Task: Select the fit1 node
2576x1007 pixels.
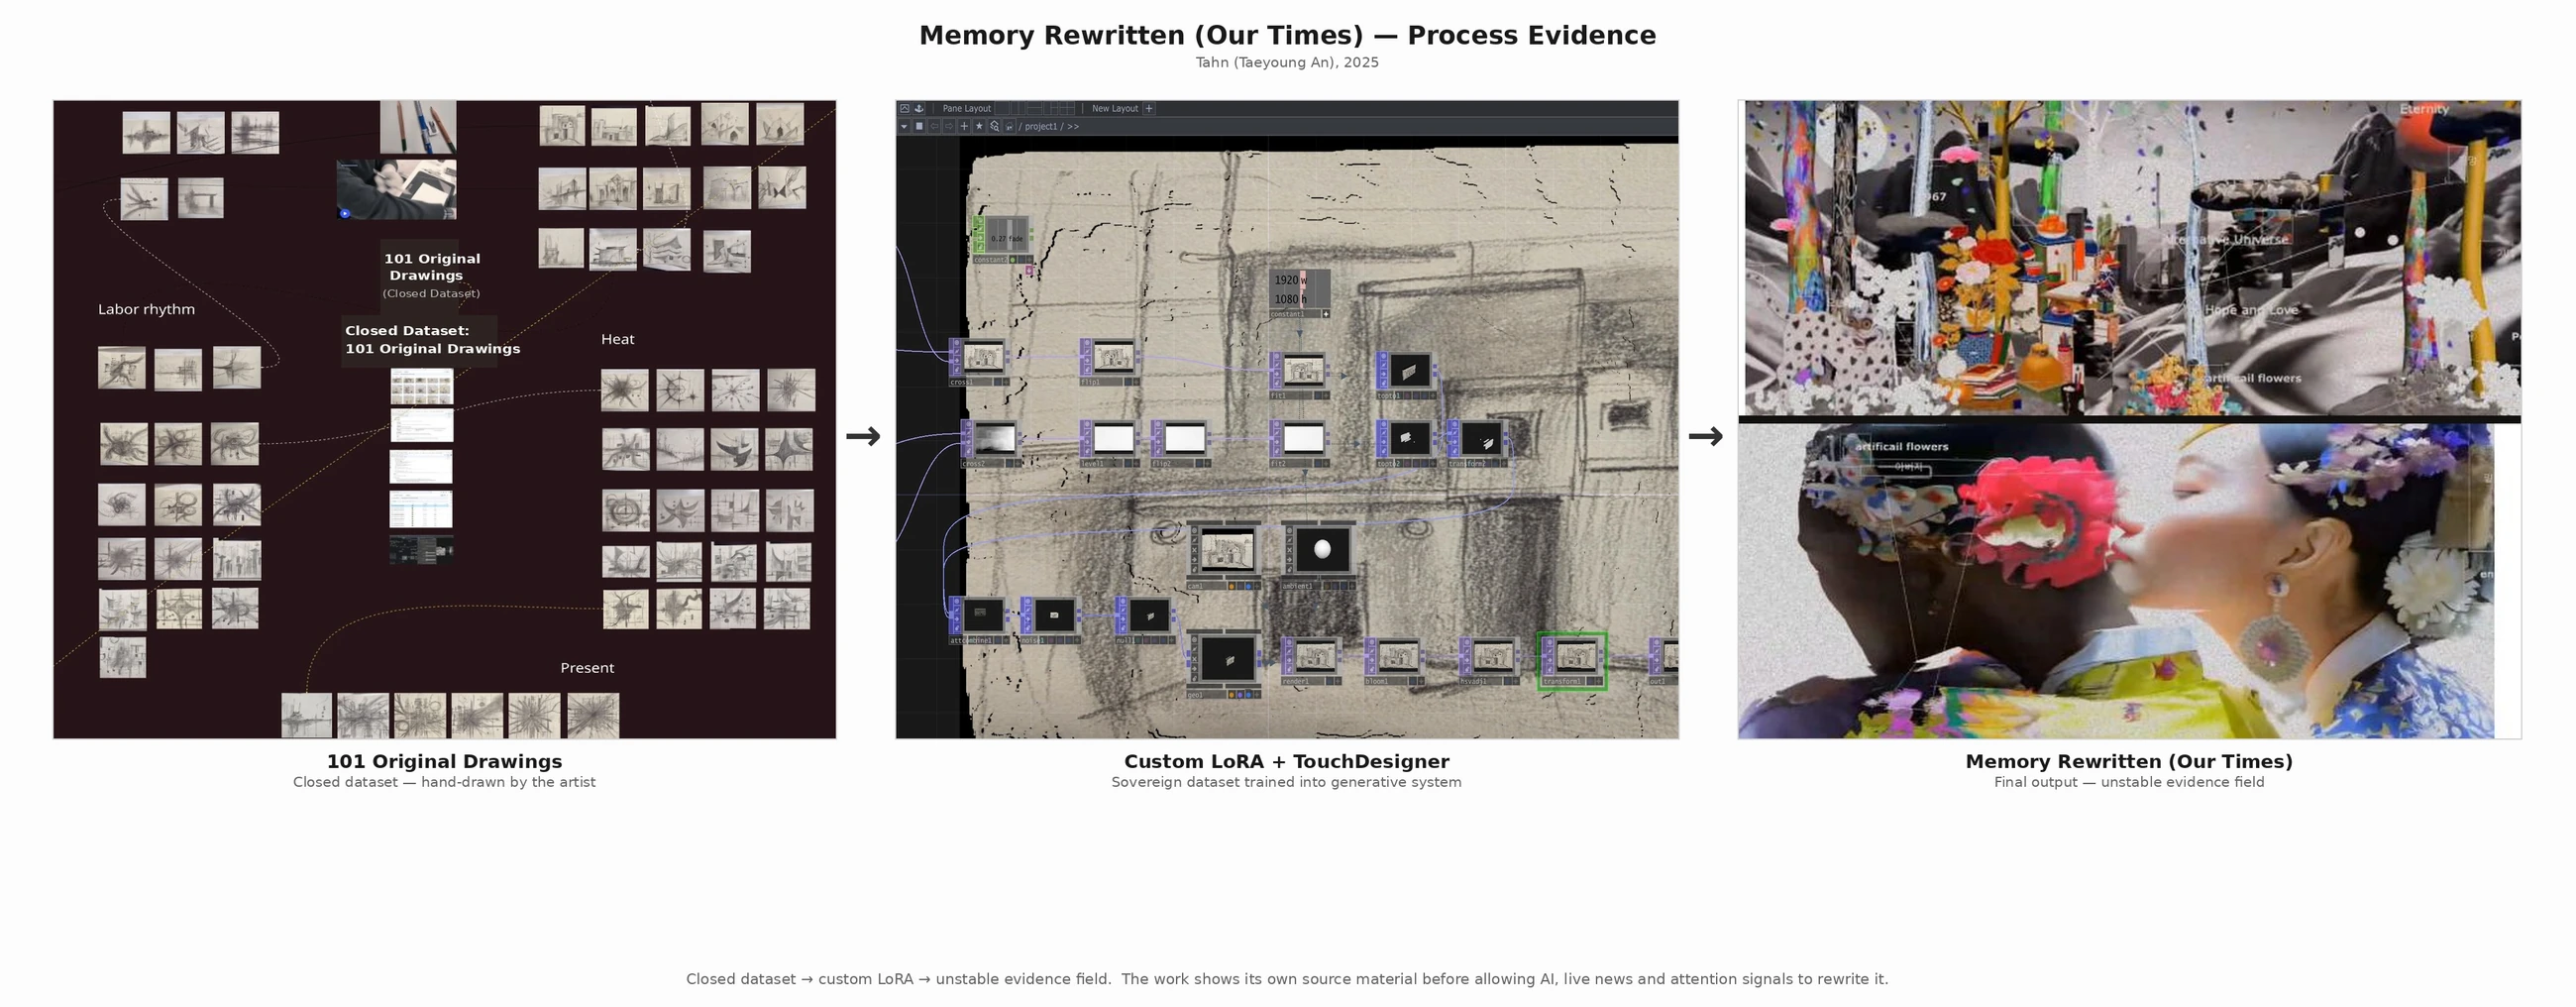Action: click(1300, 376)
